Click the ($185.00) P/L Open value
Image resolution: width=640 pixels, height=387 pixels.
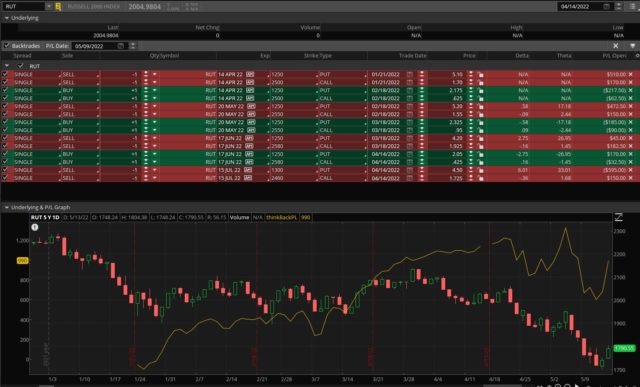click(x=615, y=122)
